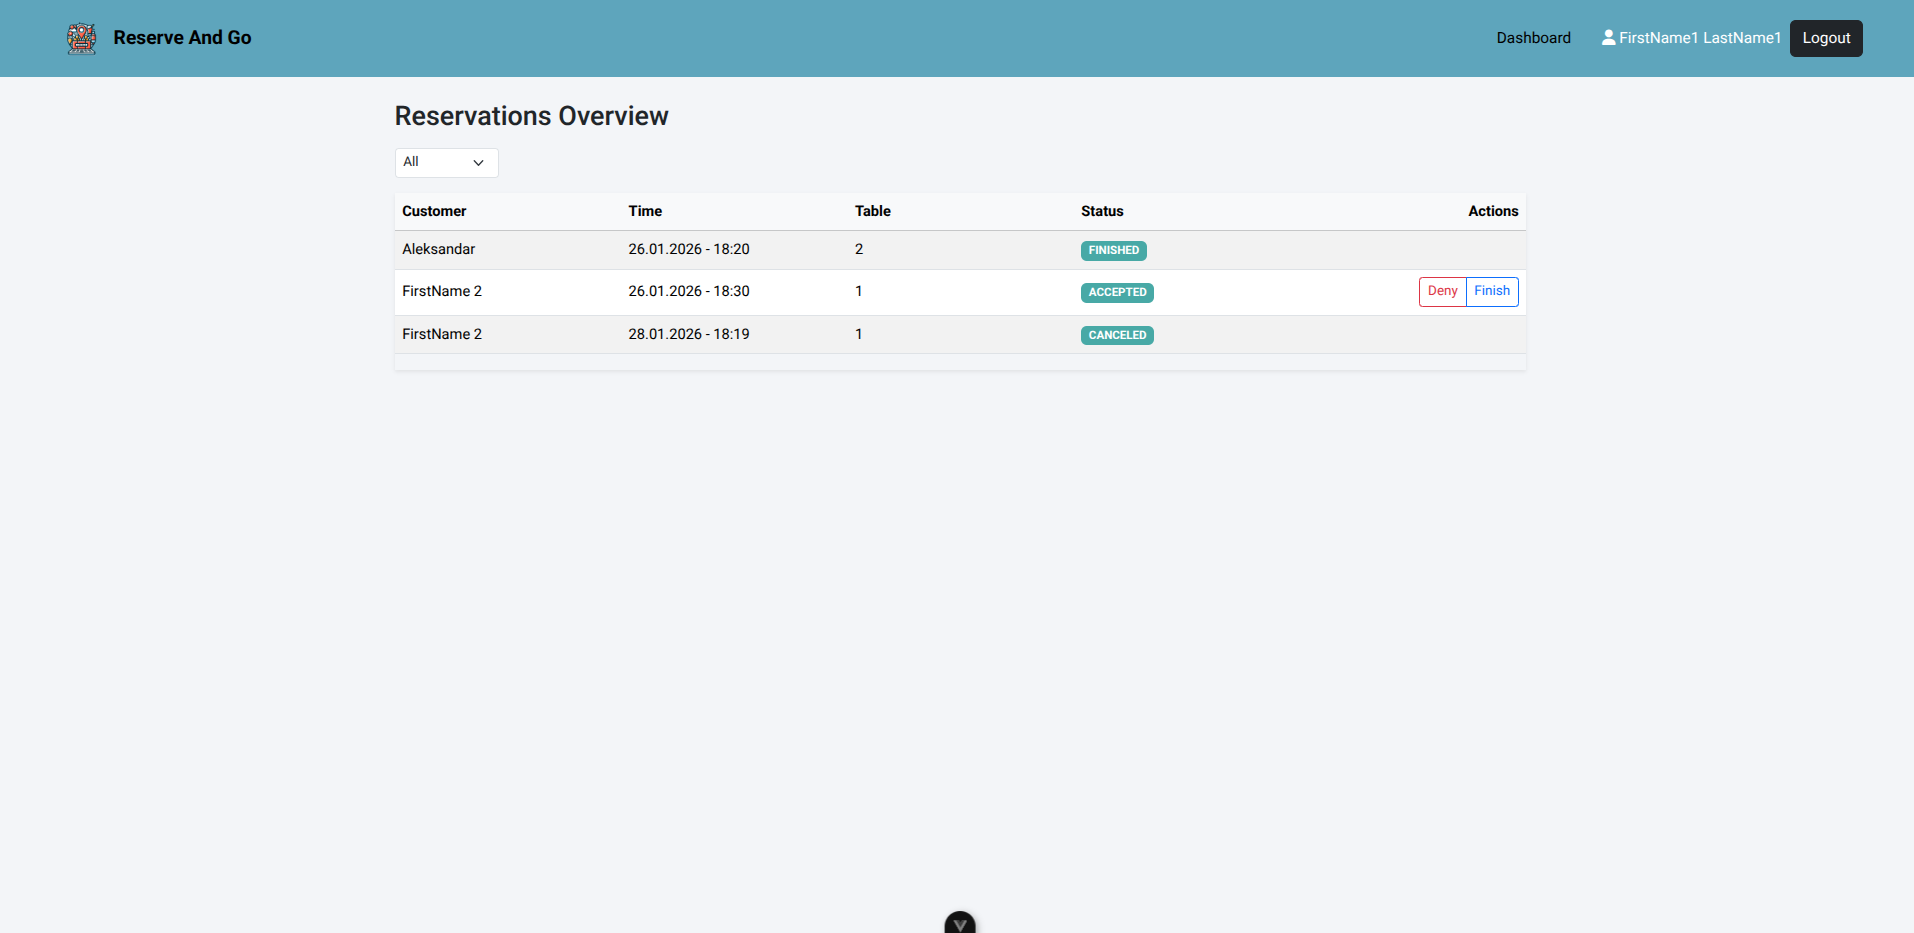Select the Customer column header
Viewport: 1914px width, 933px height.
click(x=434, y=211)
